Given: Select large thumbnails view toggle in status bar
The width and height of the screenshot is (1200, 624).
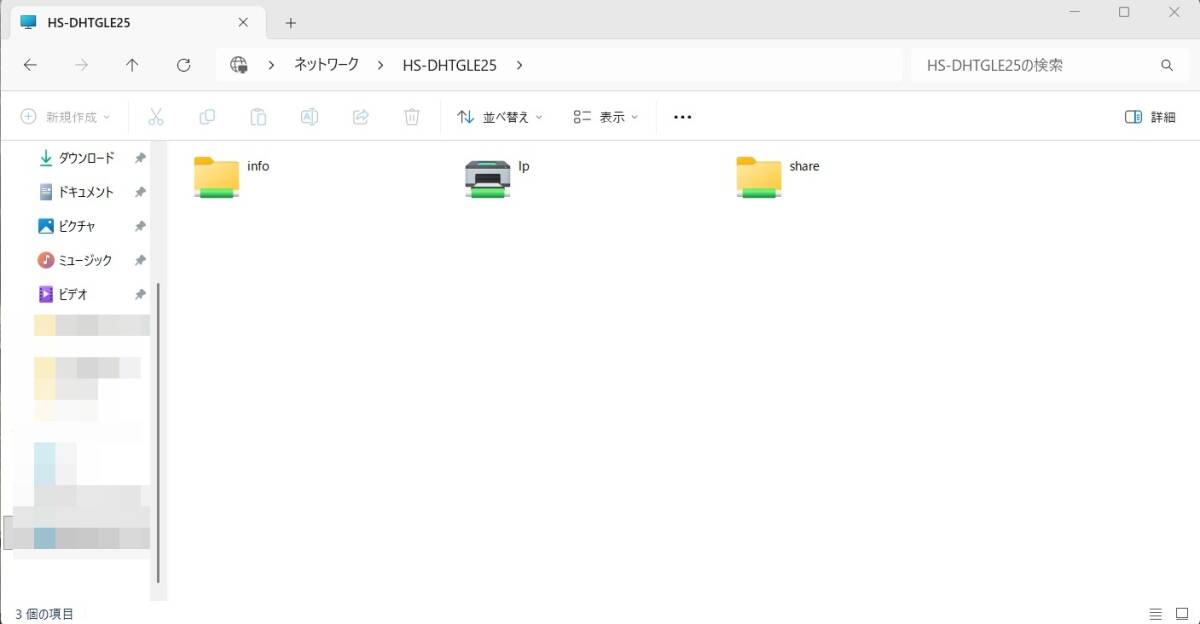Looking at the screenshot, I should point(1180,614).
